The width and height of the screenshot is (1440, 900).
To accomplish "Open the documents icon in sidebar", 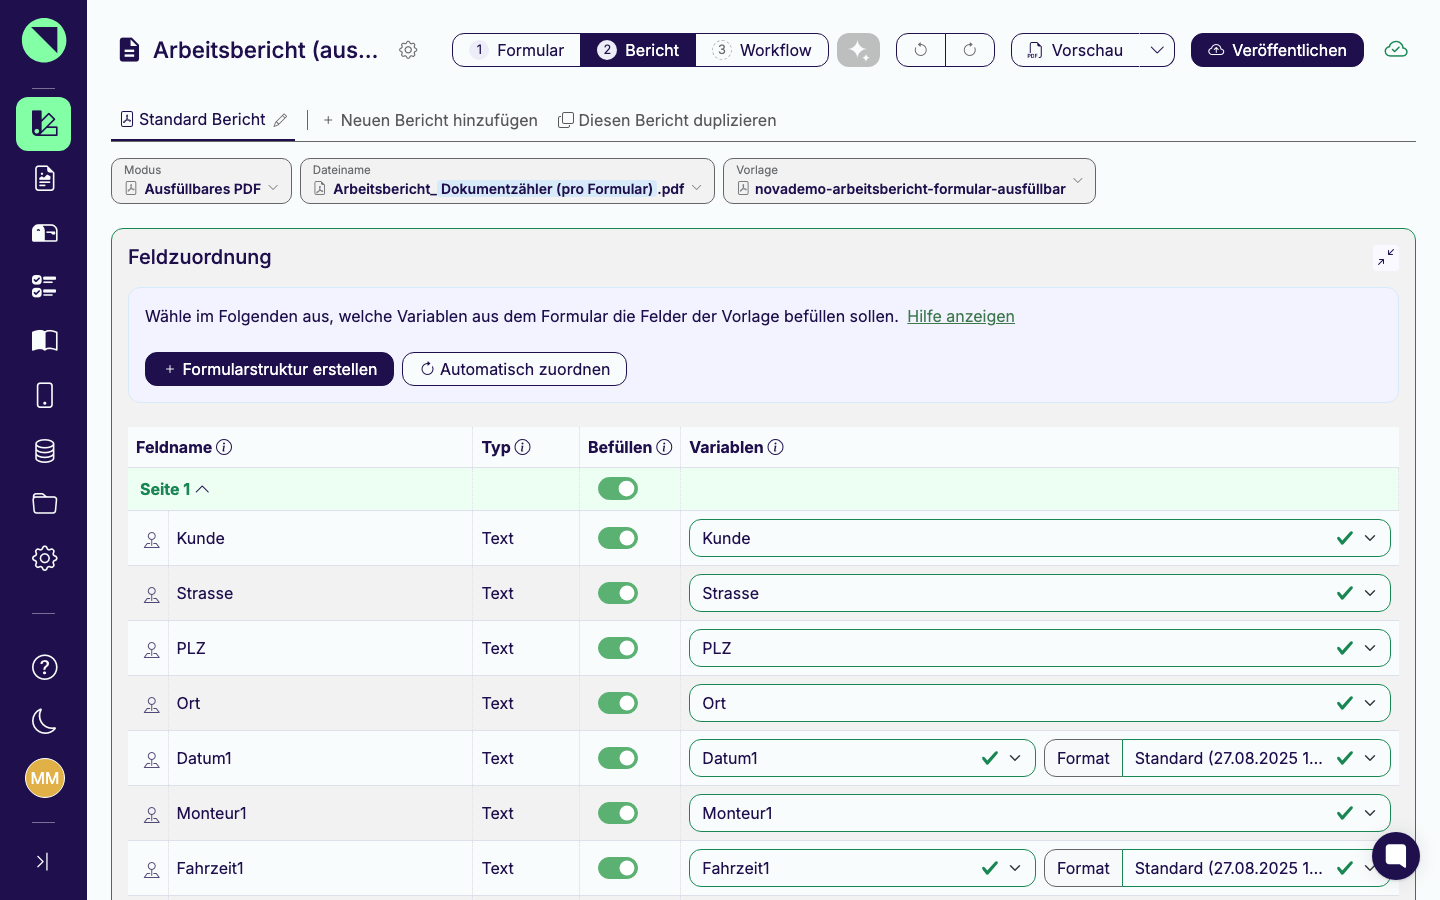I will 44,178.
